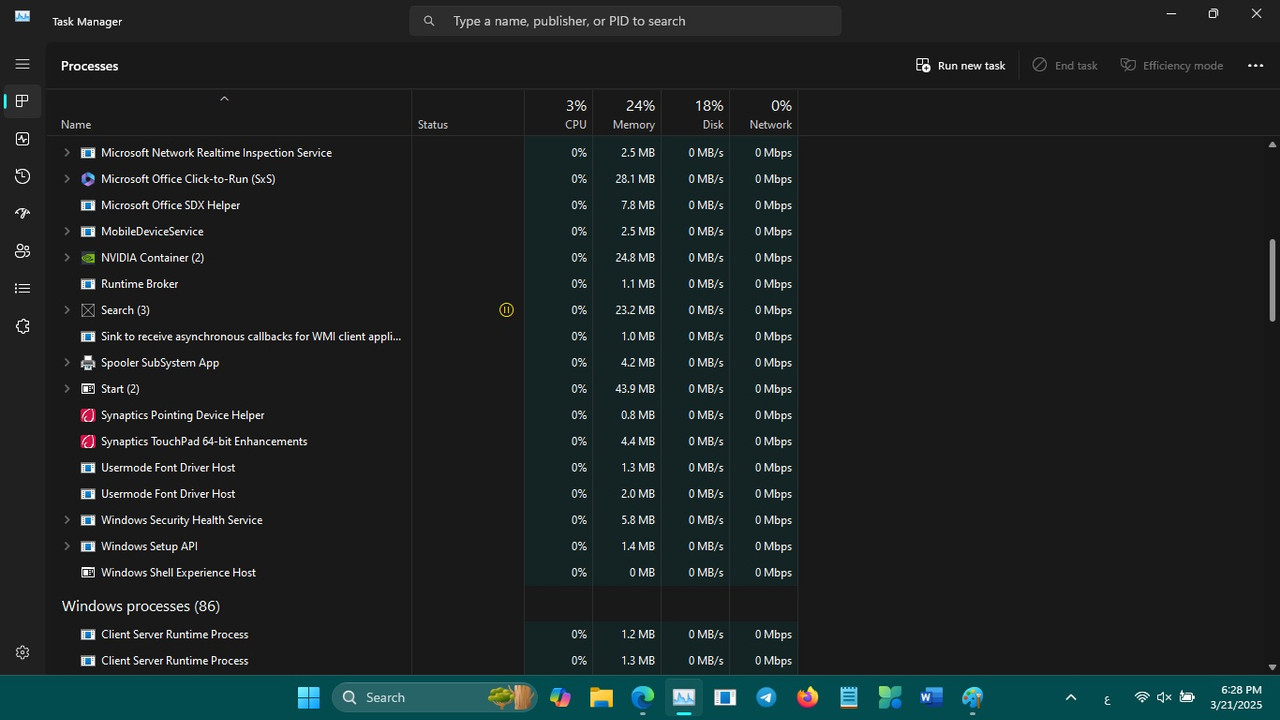This screenshot has height=720, width=1280.
Task: Open Copilot from the taskbar
Action: click(560, 697)
